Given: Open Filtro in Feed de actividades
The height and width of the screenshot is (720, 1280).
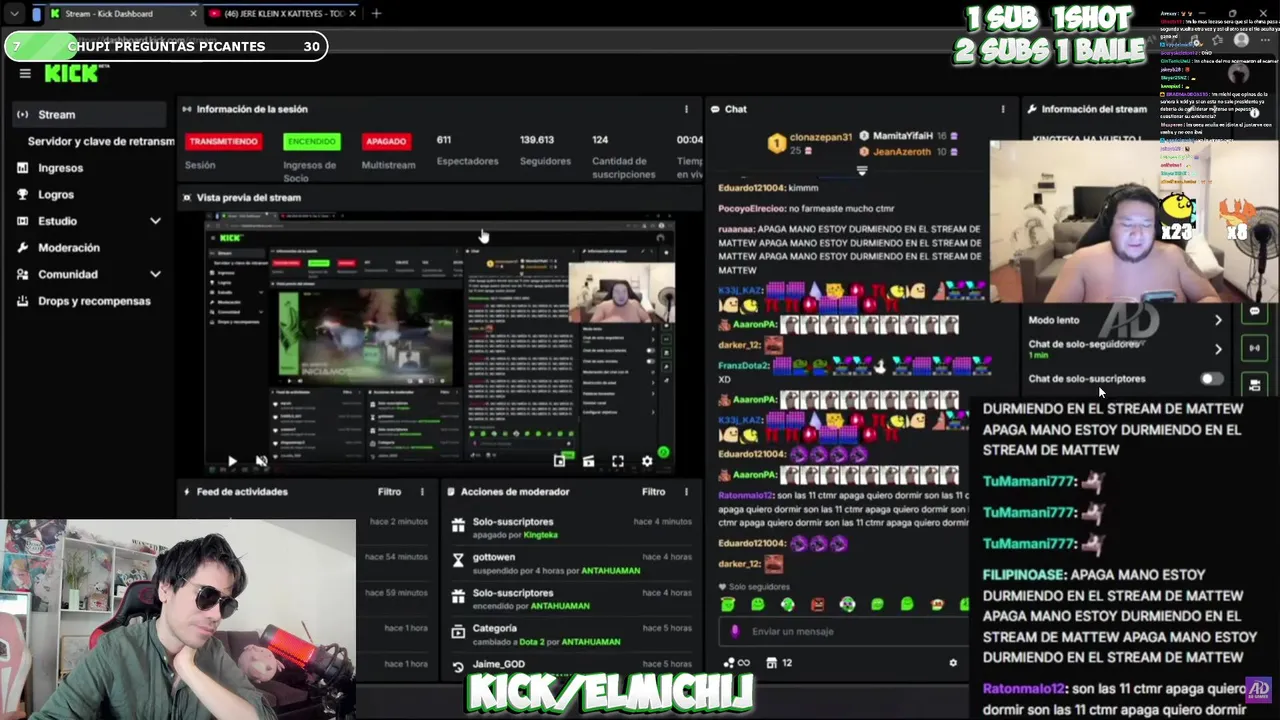Looking at the screenshot, I should 389,491.
